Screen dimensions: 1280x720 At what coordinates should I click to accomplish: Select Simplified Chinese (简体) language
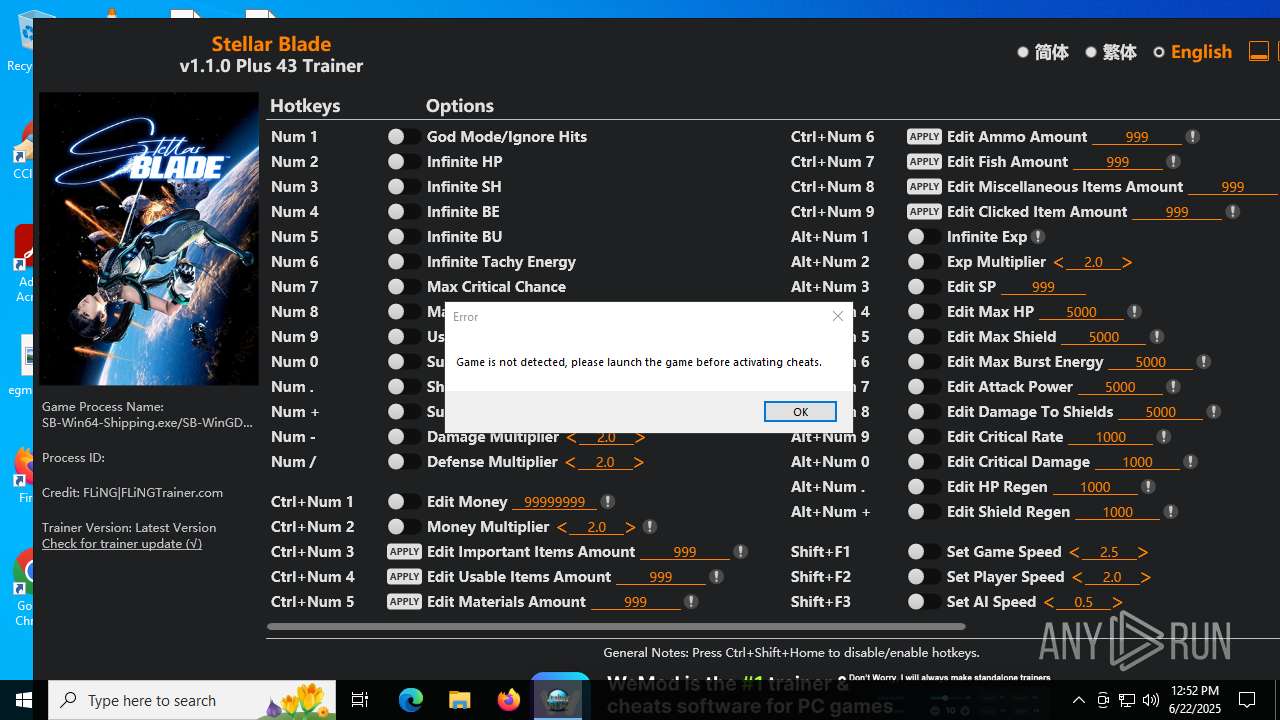click(1023, 52)
